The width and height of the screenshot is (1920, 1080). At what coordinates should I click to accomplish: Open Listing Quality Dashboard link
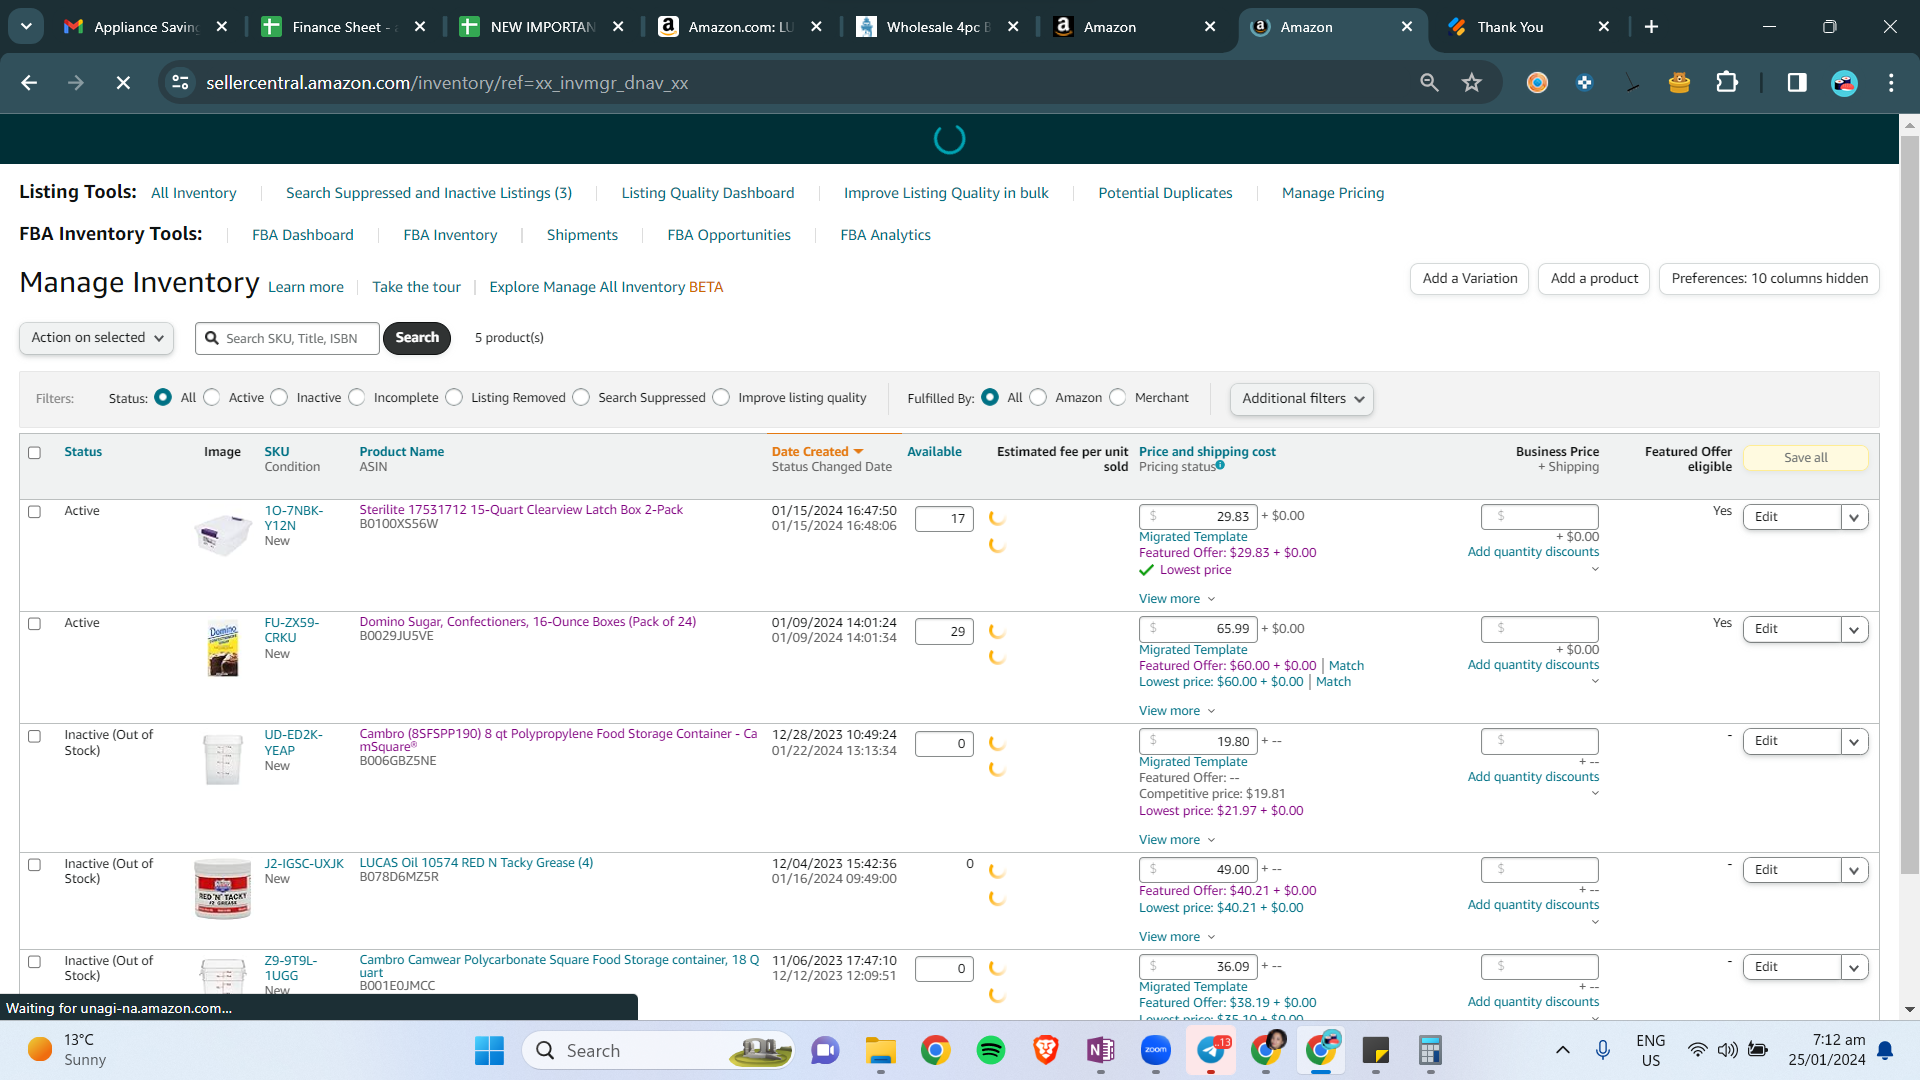click(x=708, y=193)
